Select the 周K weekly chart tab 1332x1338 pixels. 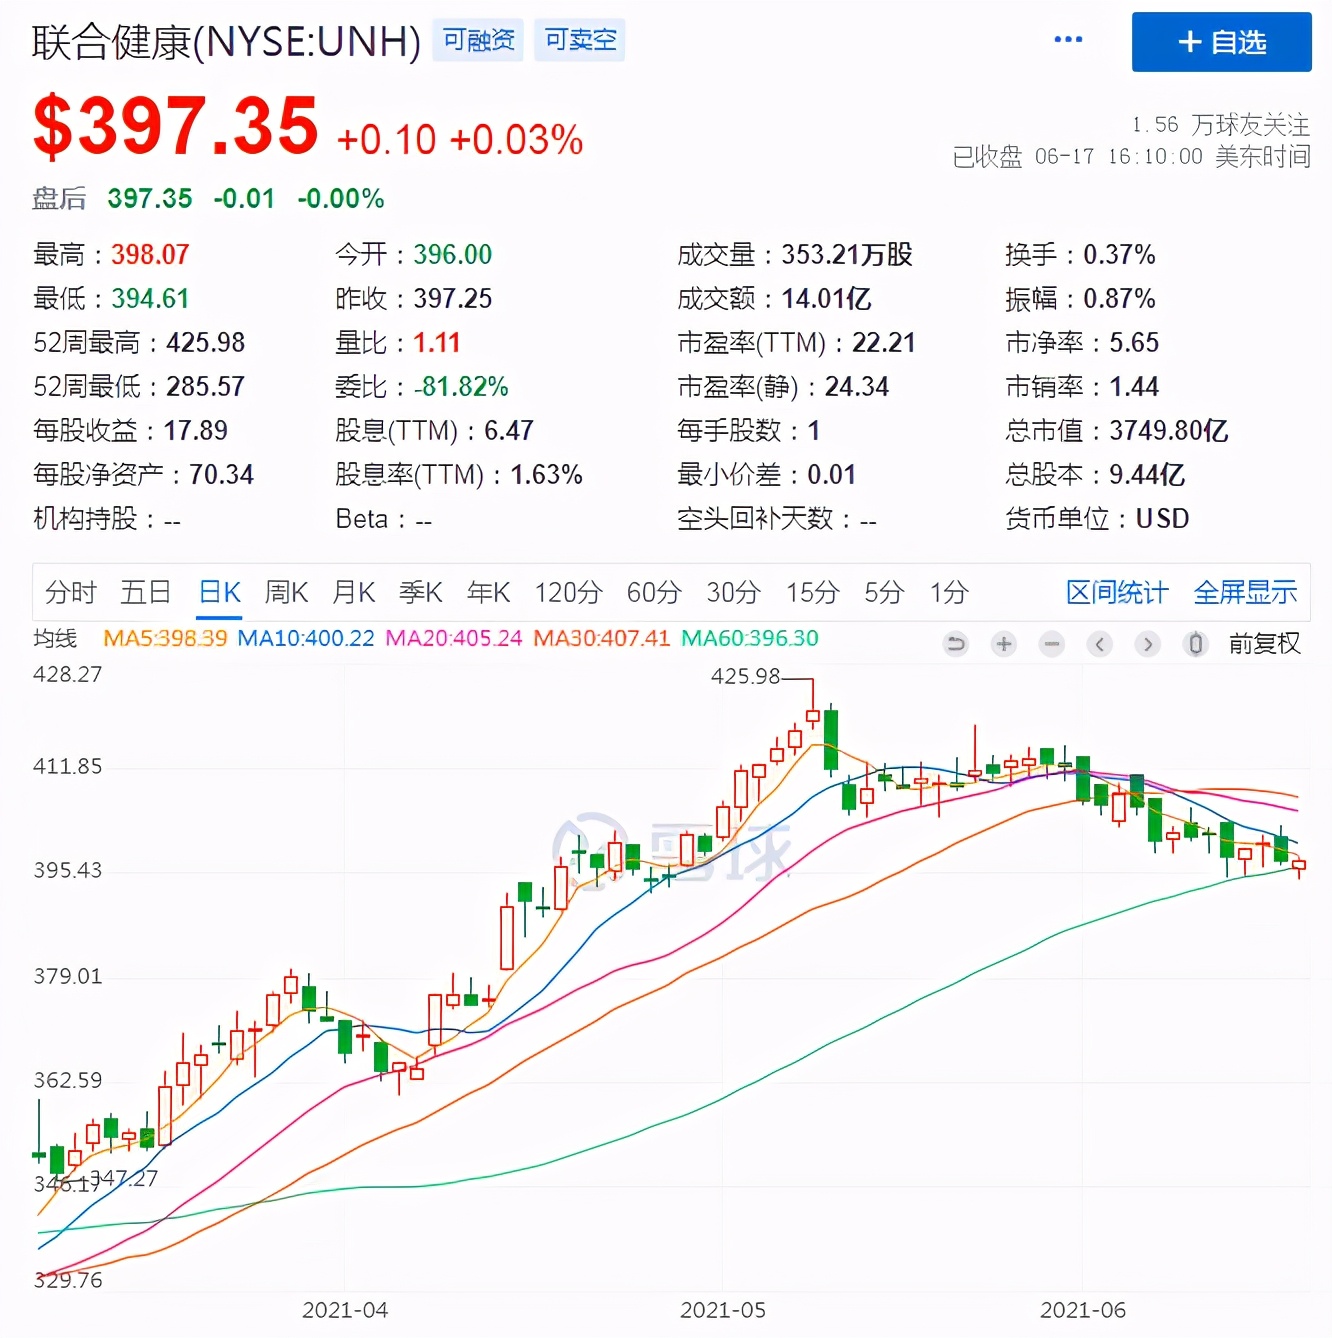tap(286, 593)
